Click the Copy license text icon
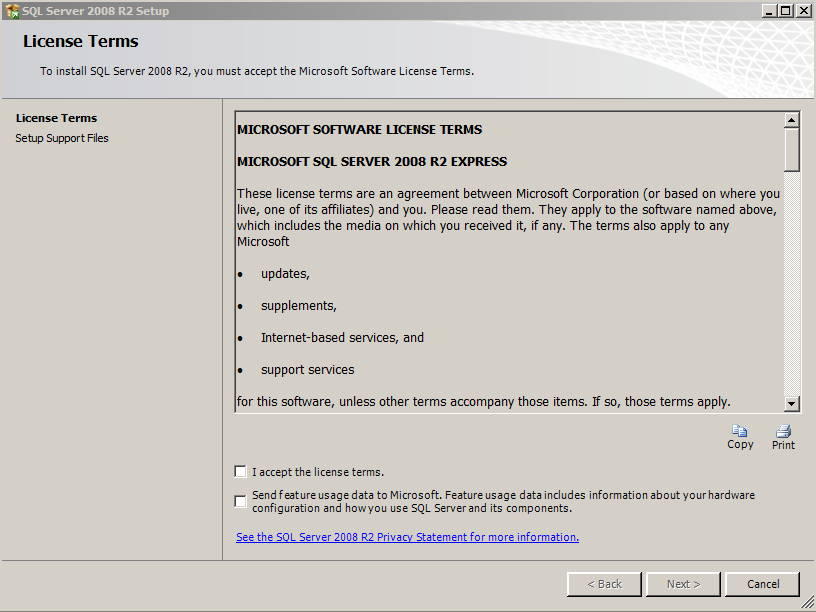The width and height of the screenshot is (816, 612). pos(740,431)
